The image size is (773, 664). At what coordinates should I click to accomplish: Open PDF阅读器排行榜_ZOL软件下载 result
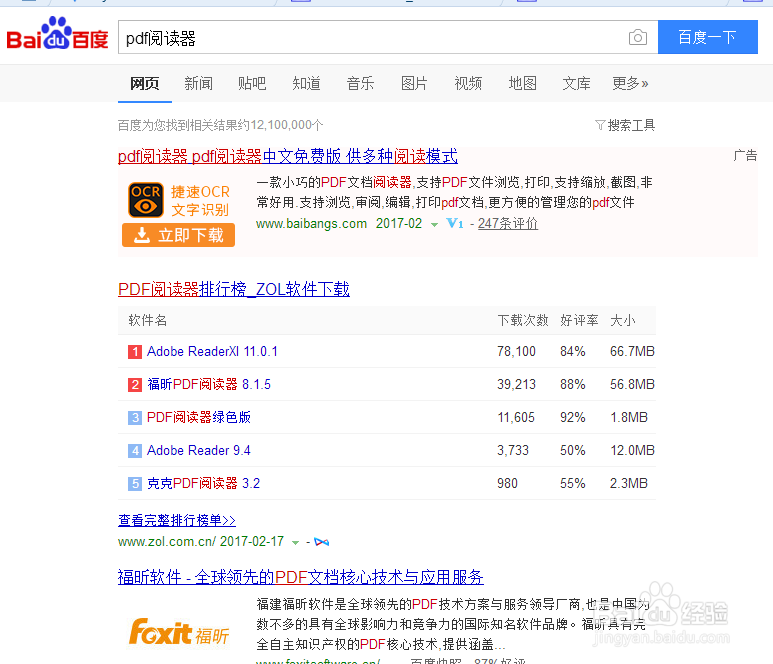point(234,289)
